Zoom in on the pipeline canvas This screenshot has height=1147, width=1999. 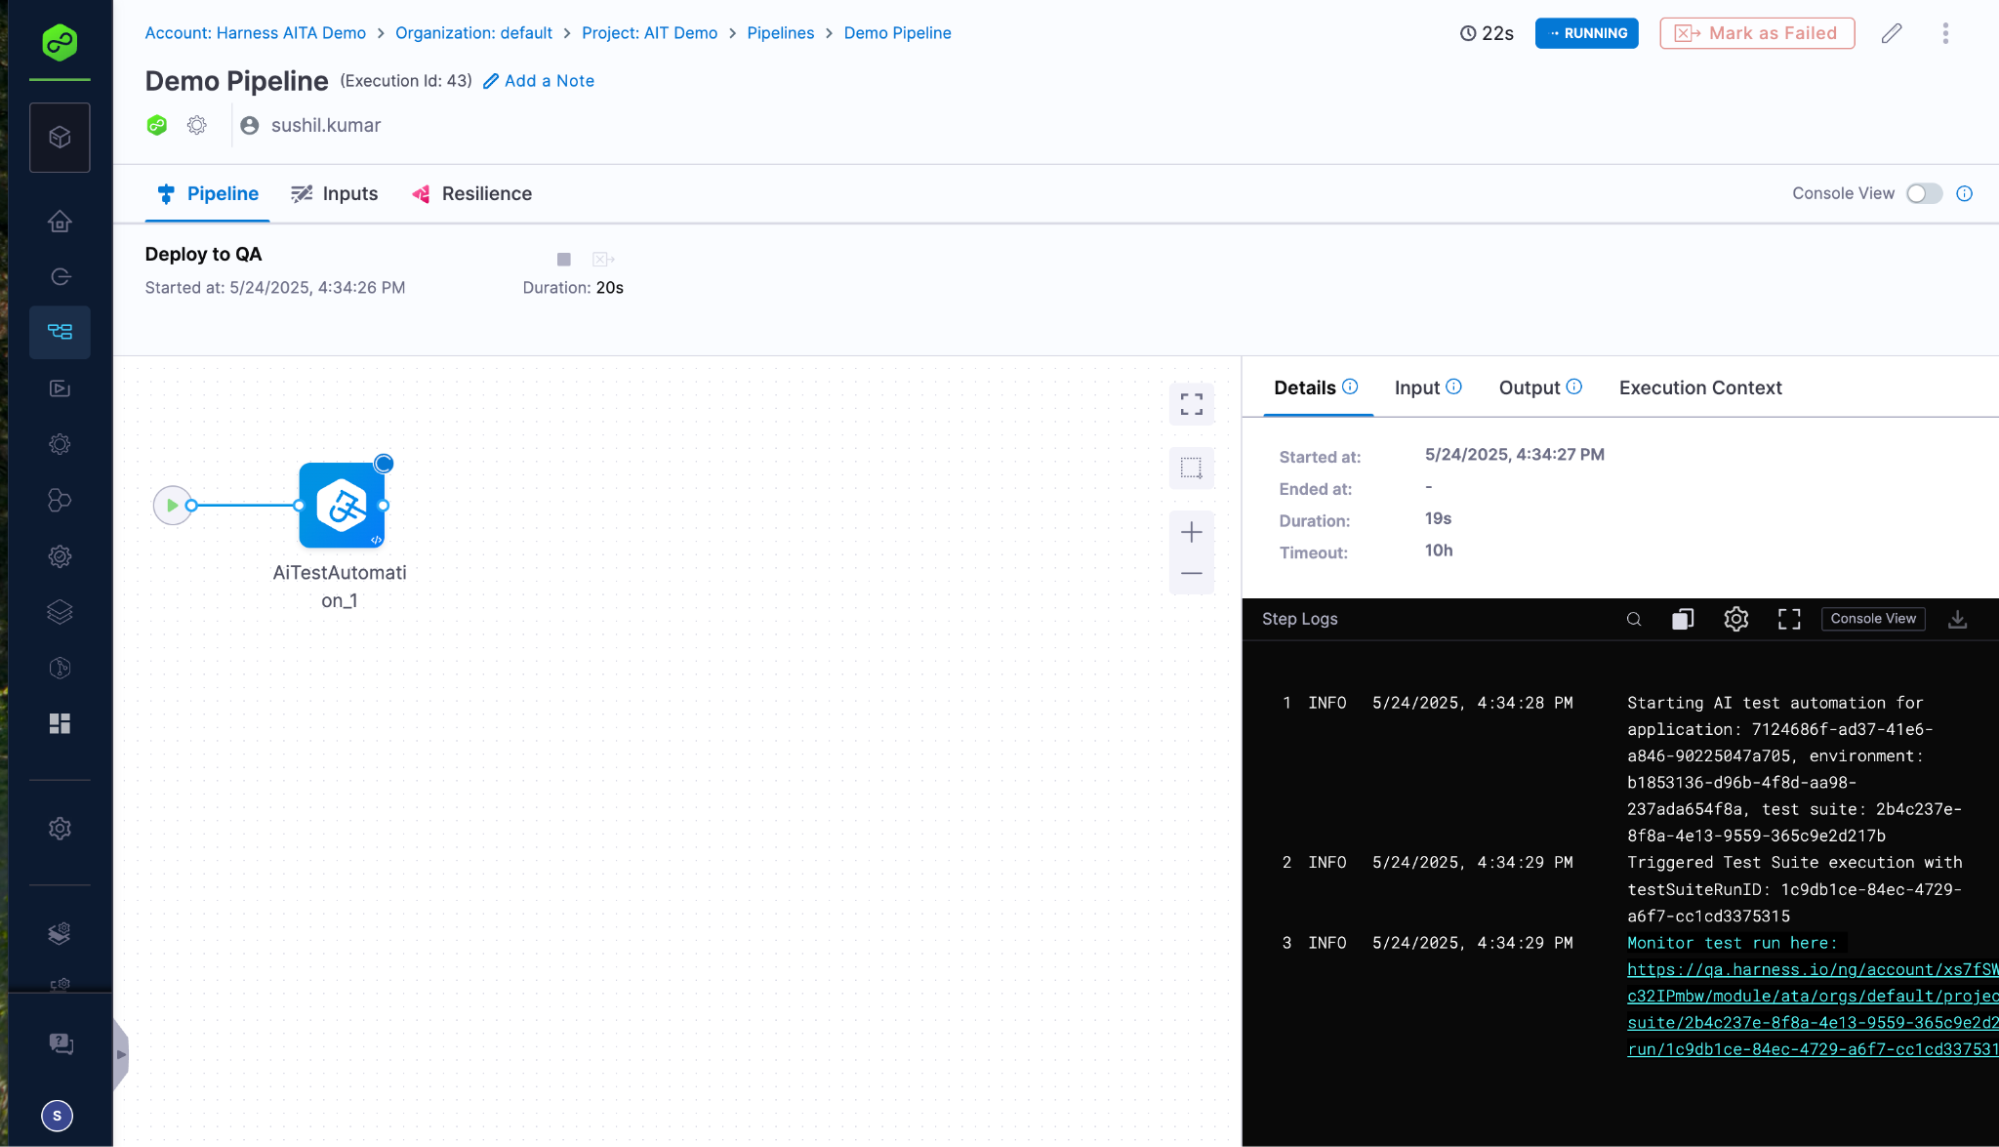1191,532
